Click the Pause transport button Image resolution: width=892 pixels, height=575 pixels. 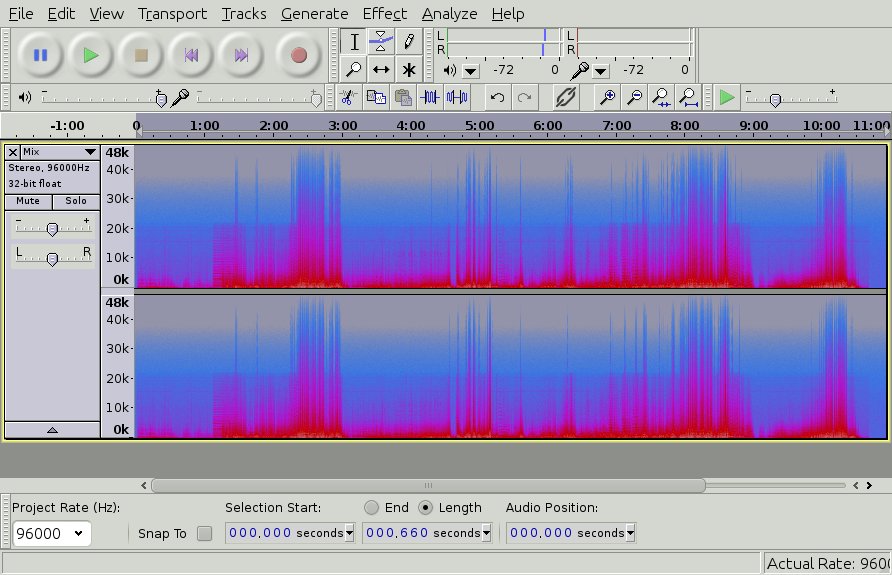click(40, 55)
